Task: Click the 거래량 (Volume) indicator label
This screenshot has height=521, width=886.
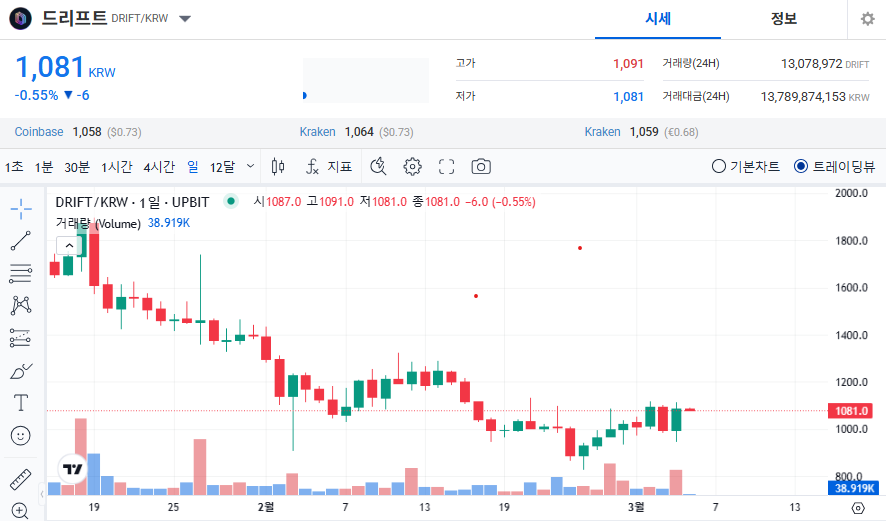Action: pos(98,223)
